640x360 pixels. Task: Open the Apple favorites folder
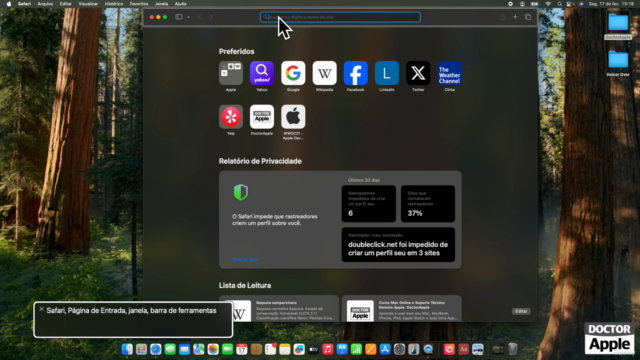tap(231, 73)
